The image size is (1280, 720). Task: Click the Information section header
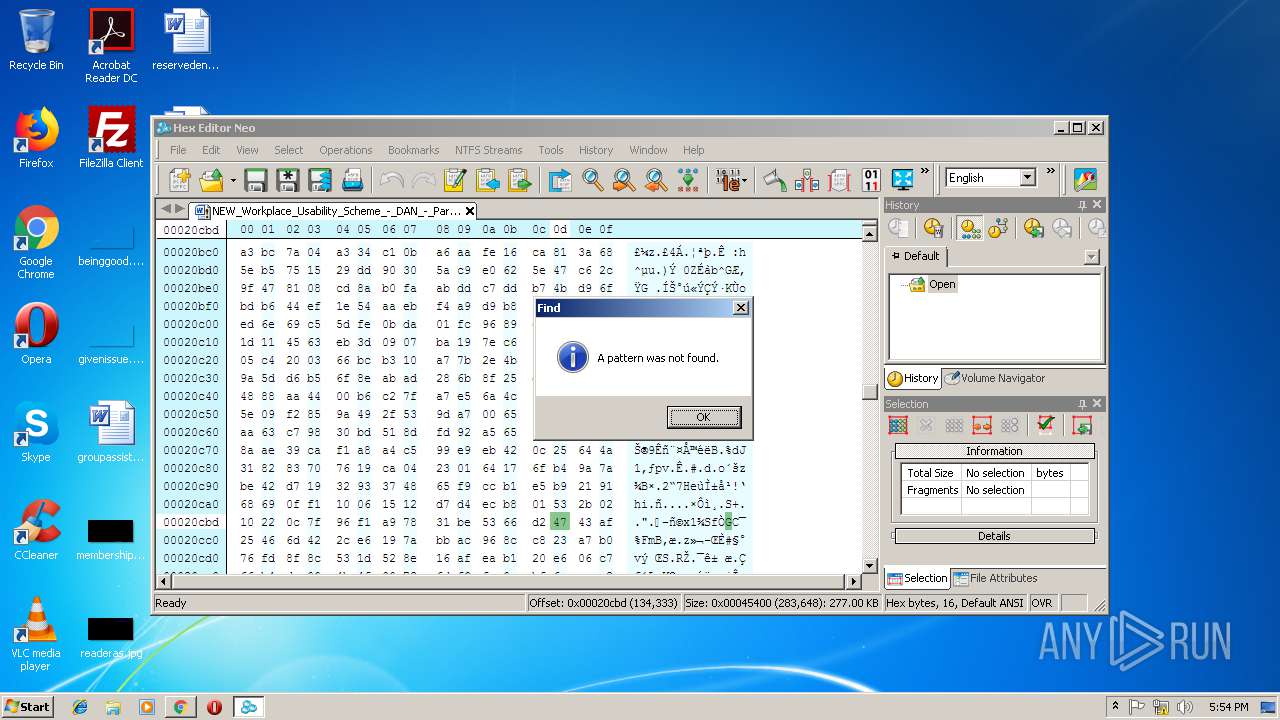click(x=994, y=451)
